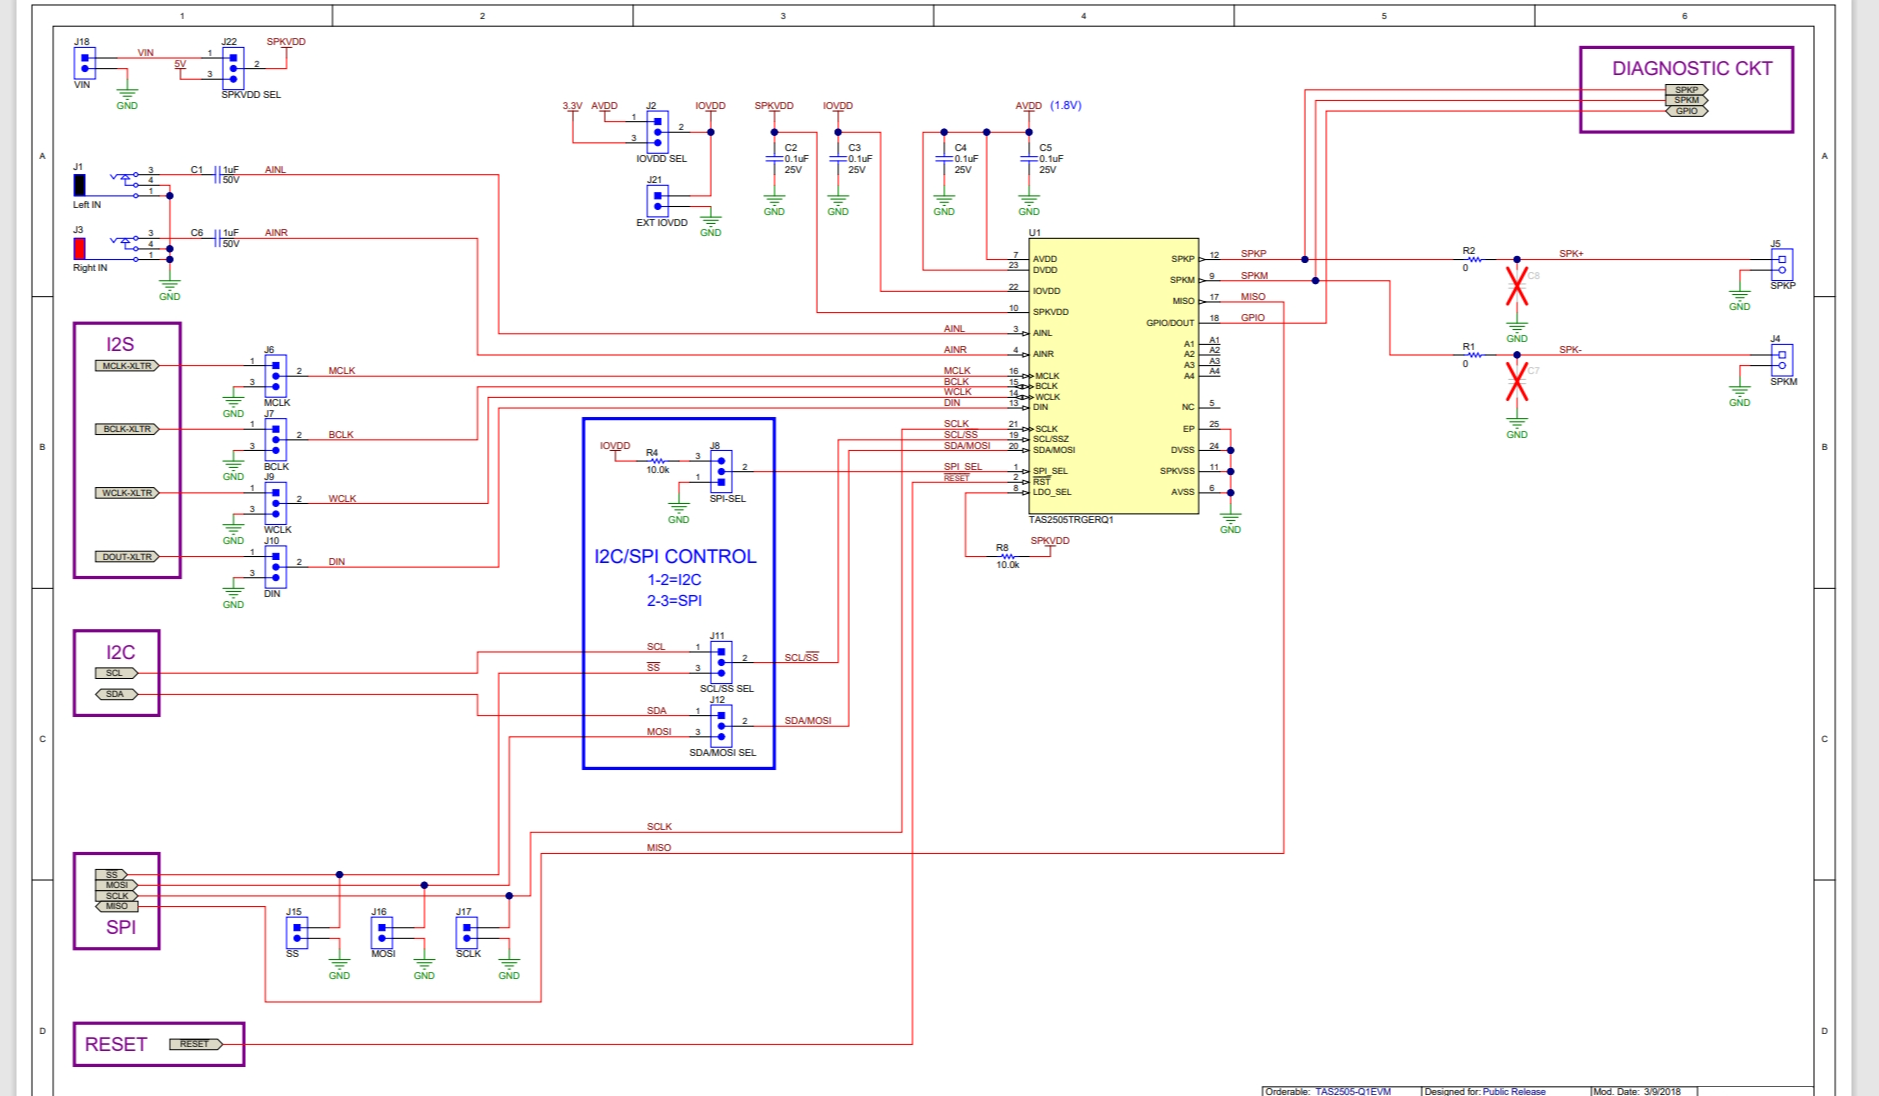The height and width of the screenshot is (1096, 1879).
Task: Select the red X on capacitor C8
Action: tap(1517, 286)
